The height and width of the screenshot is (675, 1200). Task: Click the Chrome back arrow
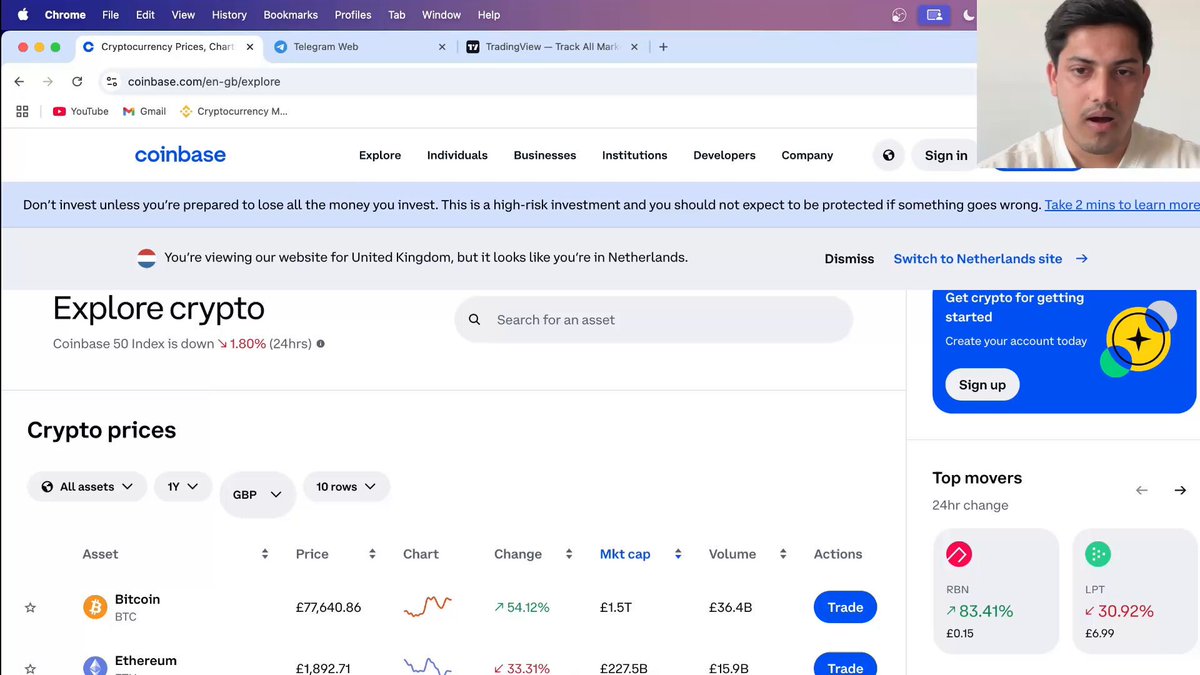click(x=19, y=81)
